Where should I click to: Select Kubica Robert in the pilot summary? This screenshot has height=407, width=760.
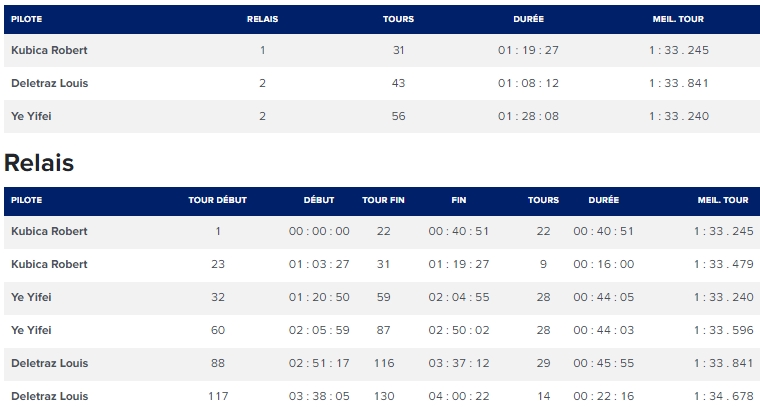[x=49, y=50]
